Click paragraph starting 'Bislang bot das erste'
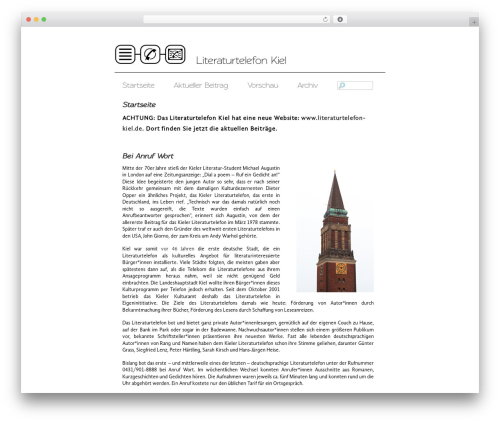Viewport: 500px width, 423px height. pos(248,373)
